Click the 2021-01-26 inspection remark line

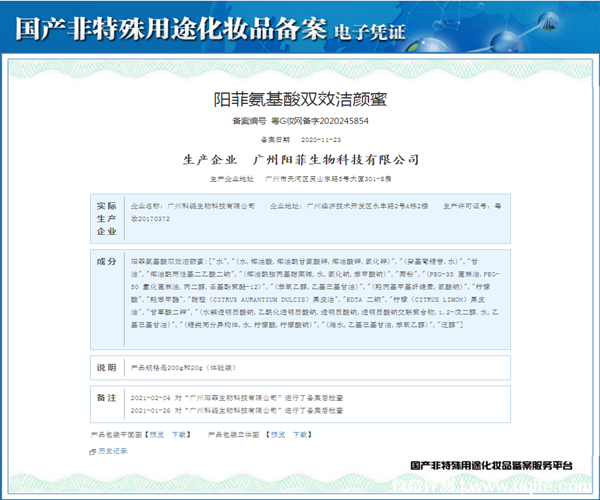pyautogui.click(x=237, y=411)
